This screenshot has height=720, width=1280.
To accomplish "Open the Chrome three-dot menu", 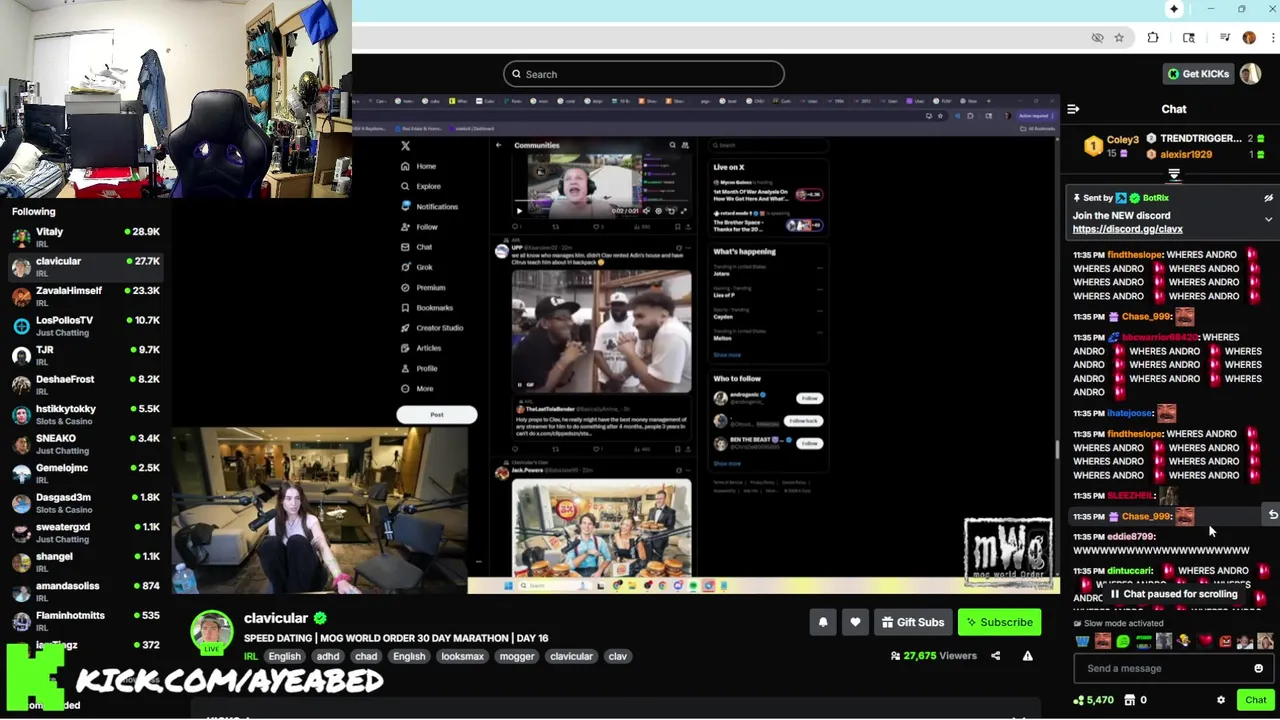I will [1272, 38].
